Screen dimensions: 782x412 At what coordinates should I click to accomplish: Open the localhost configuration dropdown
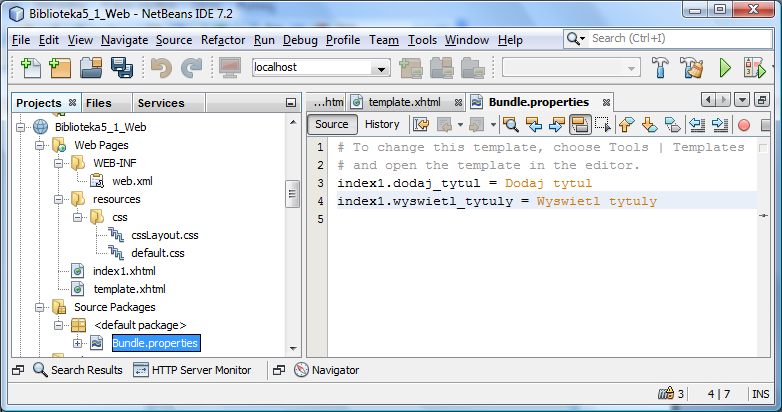tap(381, 68)
